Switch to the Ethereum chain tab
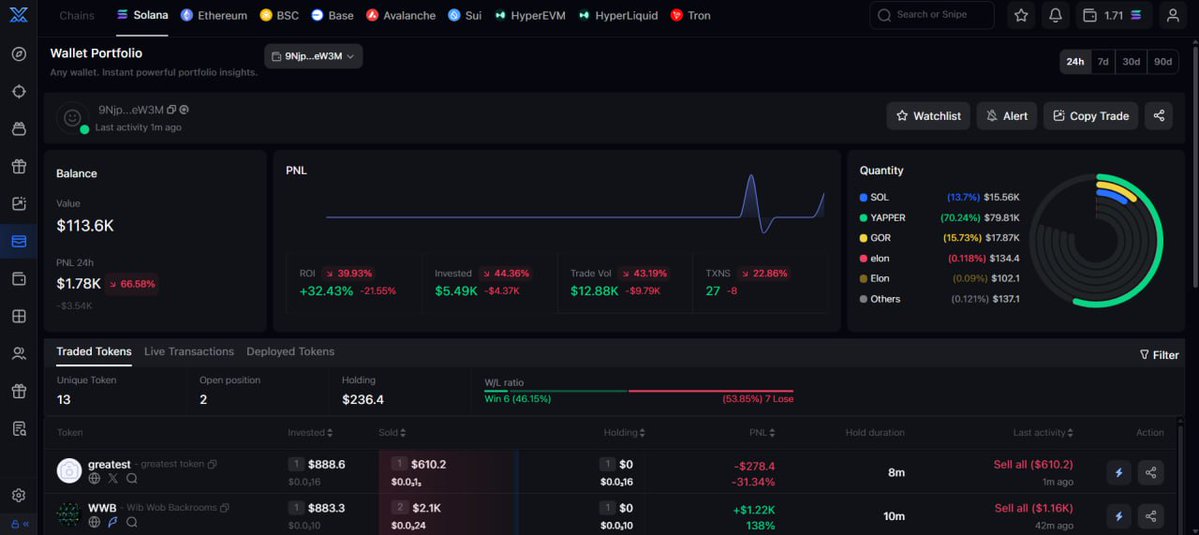 tap(213, 15)
